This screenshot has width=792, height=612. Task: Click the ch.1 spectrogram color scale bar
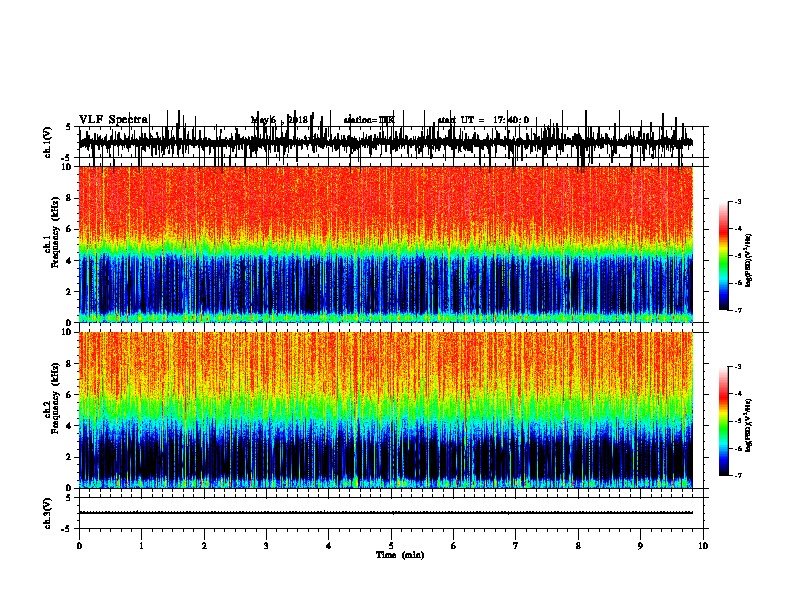(723, 256)
